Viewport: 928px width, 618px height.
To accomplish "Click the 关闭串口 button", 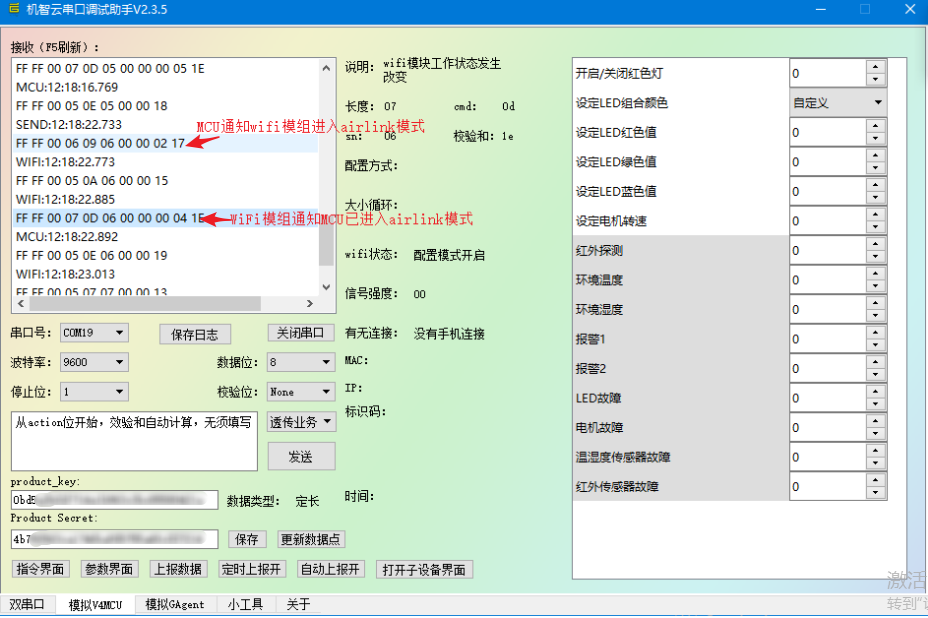I will 301,333.
